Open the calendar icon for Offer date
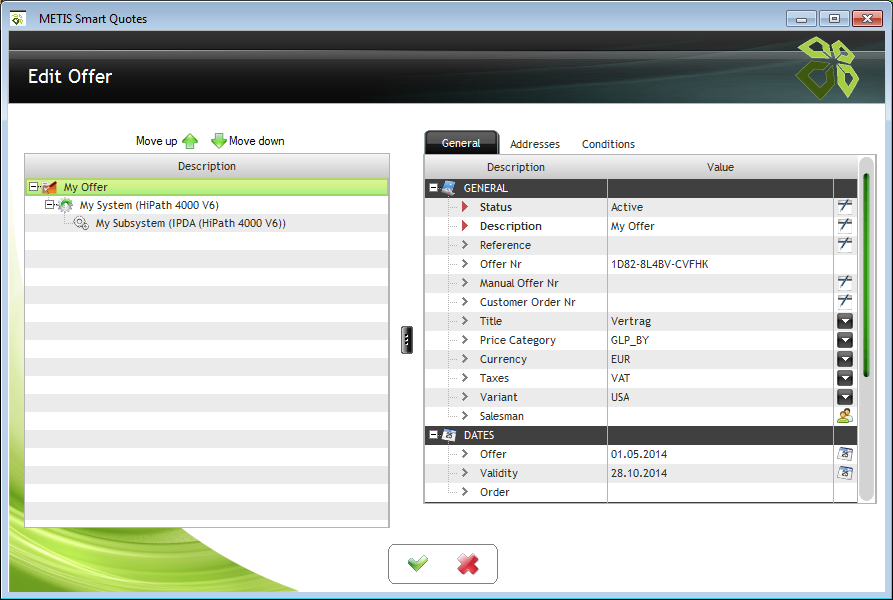Viewport: 893px width, 600px height. 845,454
